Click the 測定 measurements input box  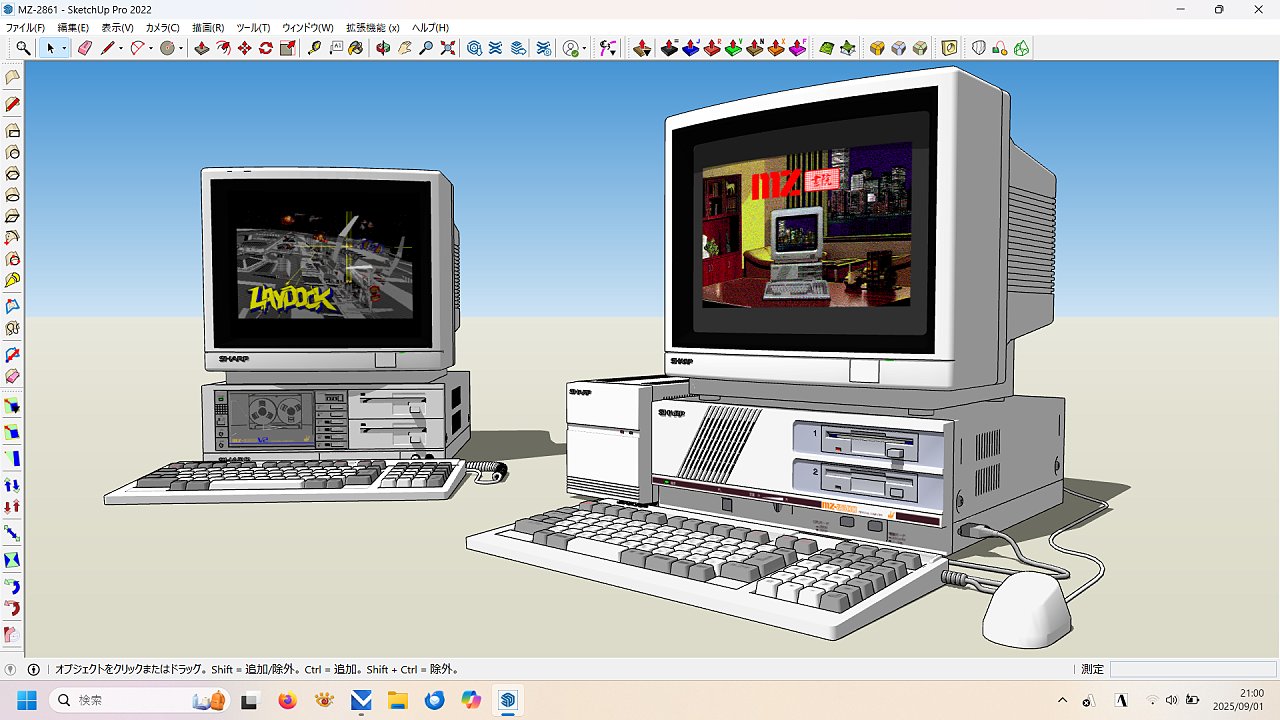click(1193, 669)
